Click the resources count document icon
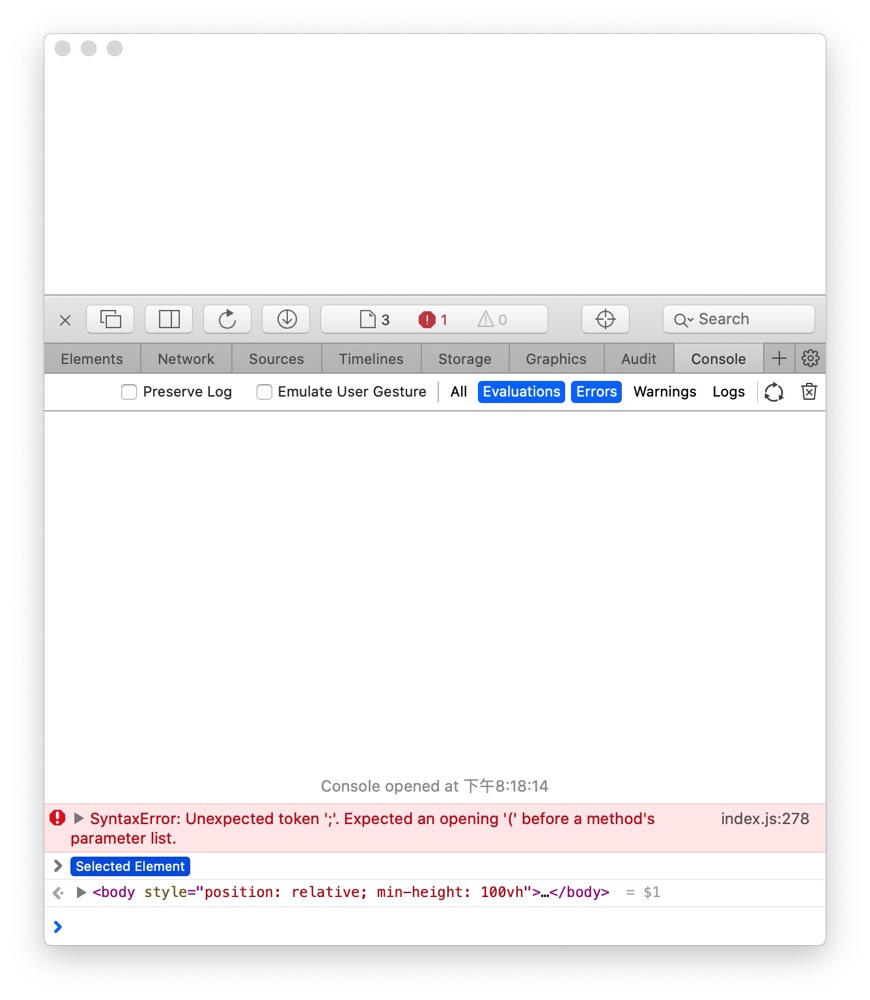The height and width of the screenshot is (1000, 870). (374, 320)
